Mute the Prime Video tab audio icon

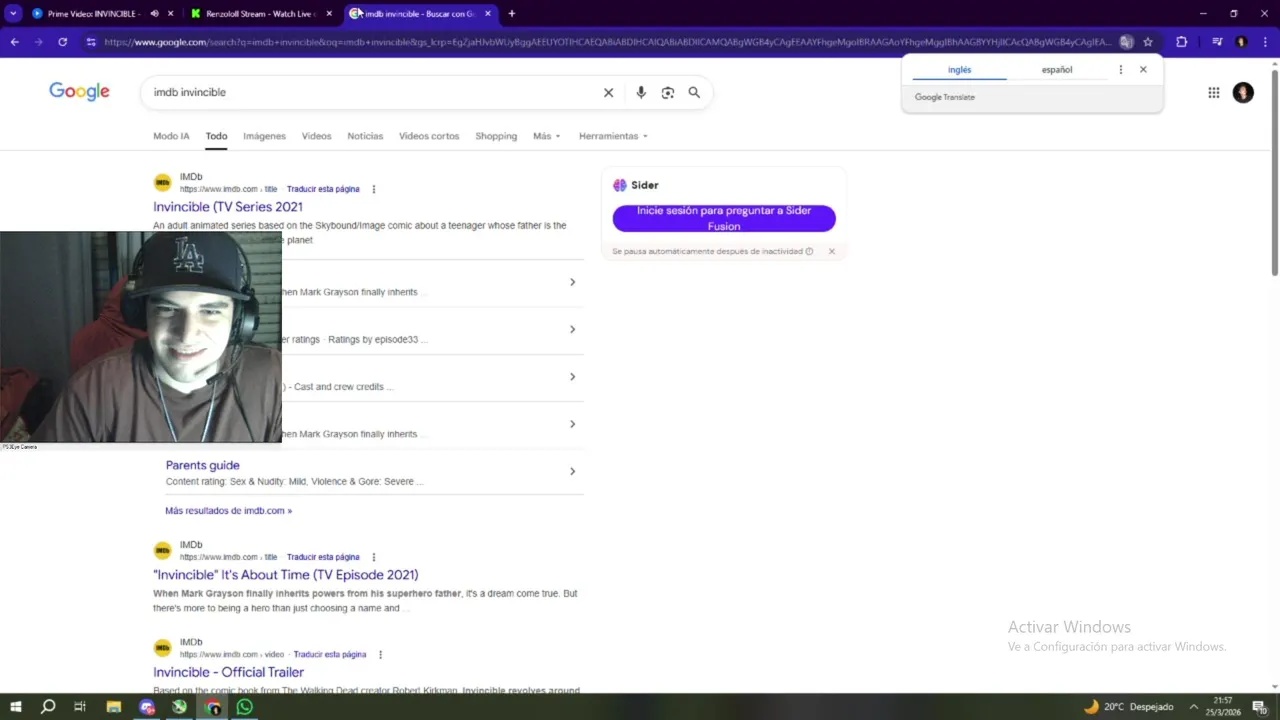tap(154, 14)
